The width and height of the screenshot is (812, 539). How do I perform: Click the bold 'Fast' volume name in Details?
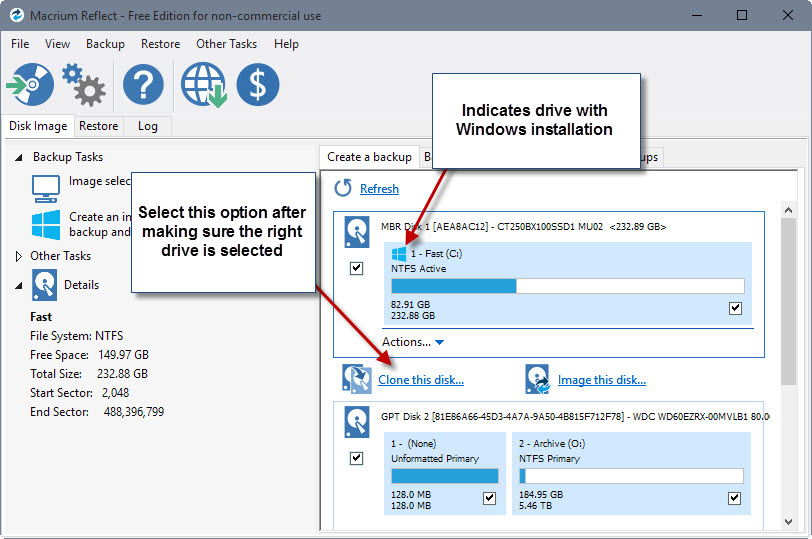click(x=41, y=317)
